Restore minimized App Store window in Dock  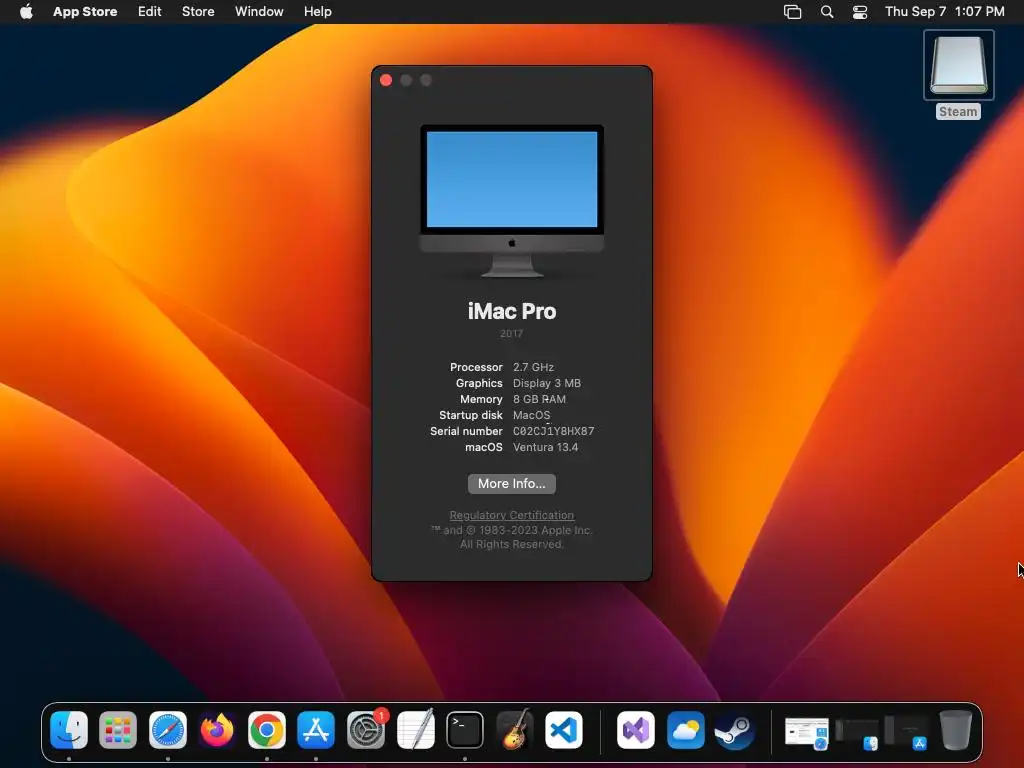click(906, 732)
